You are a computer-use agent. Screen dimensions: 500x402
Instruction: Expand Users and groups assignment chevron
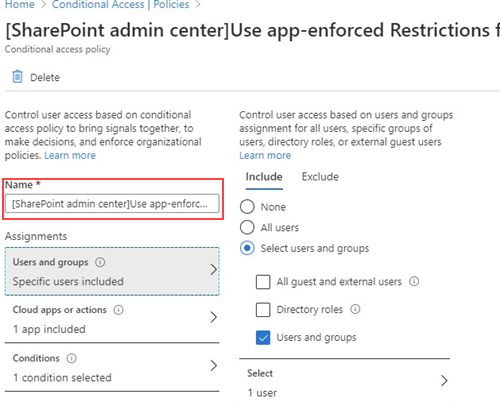[214, 269]
